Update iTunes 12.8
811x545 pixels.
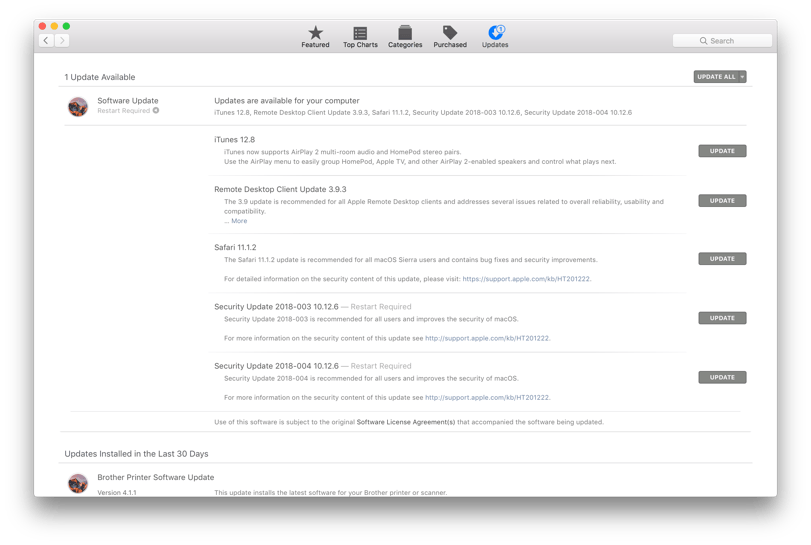[x=722, y=151]
